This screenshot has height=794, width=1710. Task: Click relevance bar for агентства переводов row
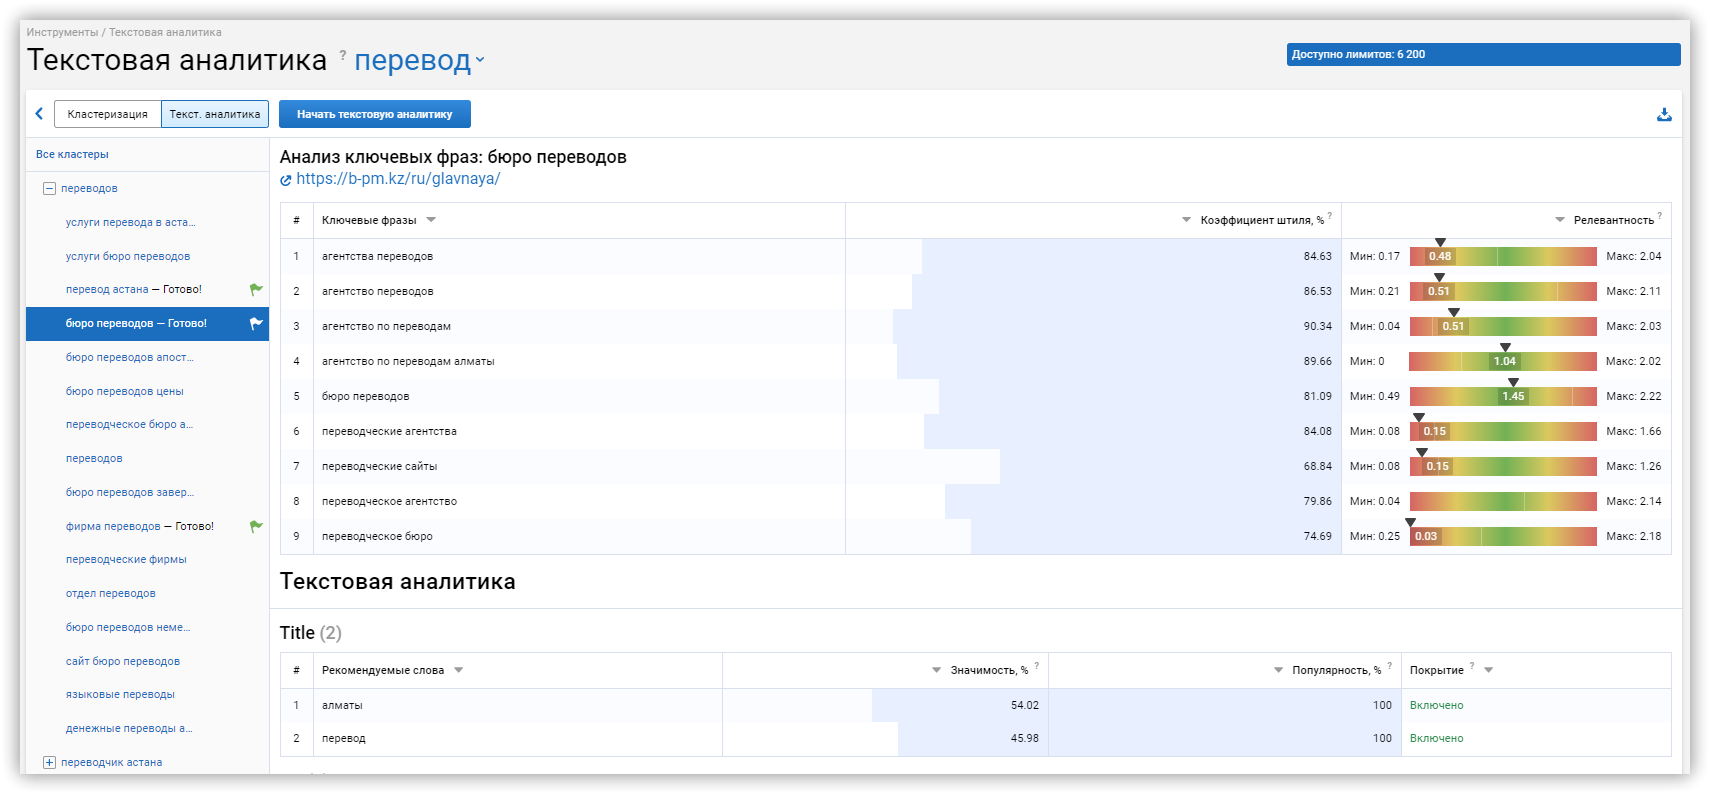tap(1503, 256)
